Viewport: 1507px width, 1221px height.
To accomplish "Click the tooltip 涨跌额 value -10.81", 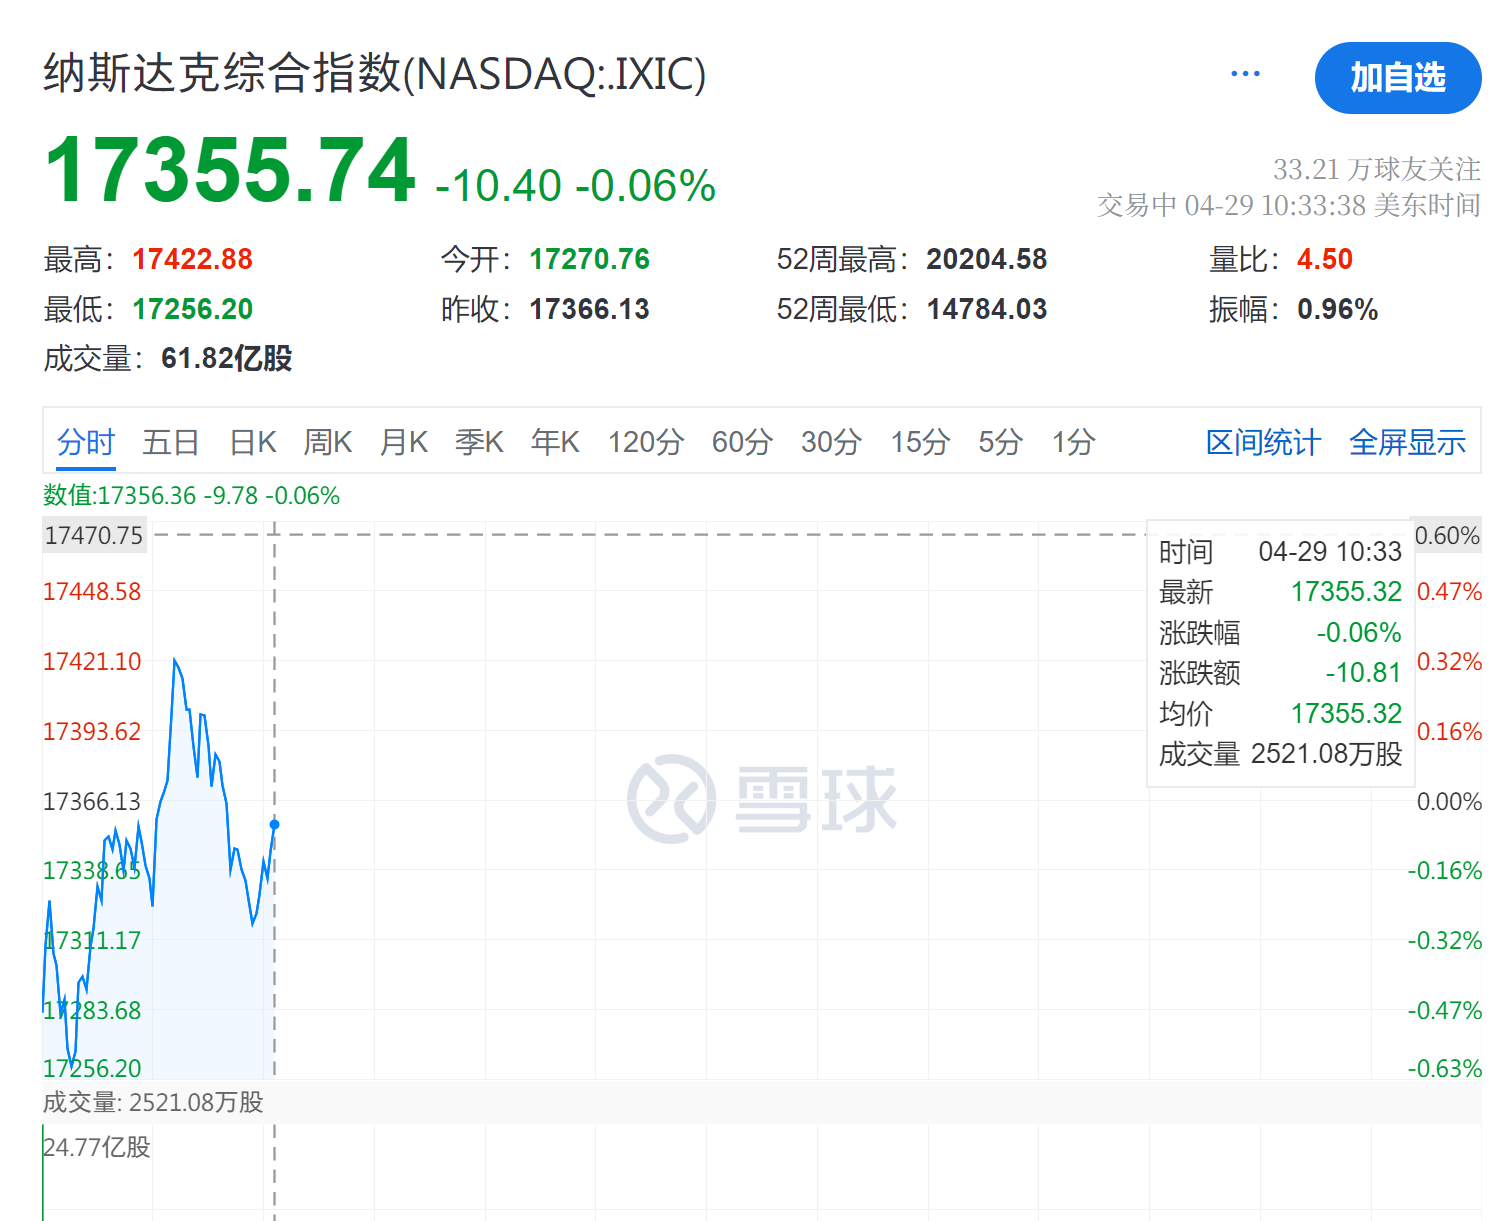I will [x=1363, y=673].
